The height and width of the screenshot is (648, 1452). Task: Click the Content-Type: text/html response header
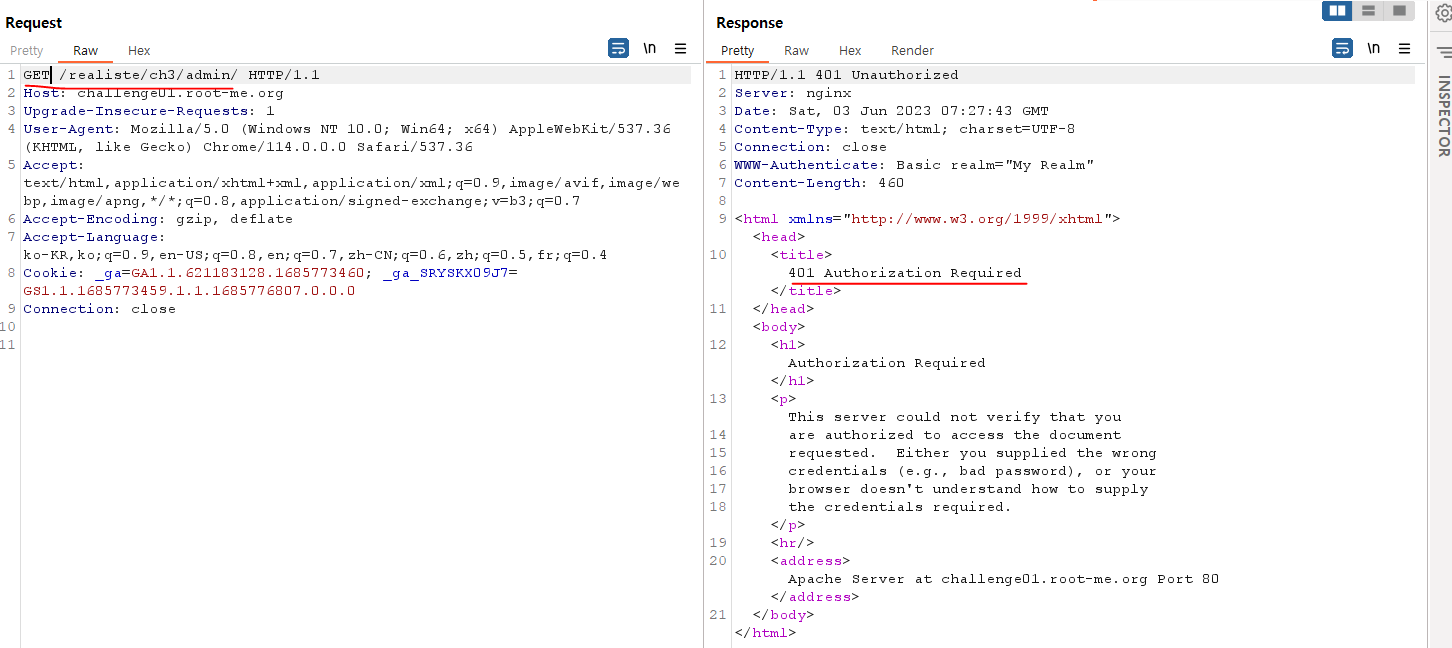pyautogui.click(x=904, y=129)
